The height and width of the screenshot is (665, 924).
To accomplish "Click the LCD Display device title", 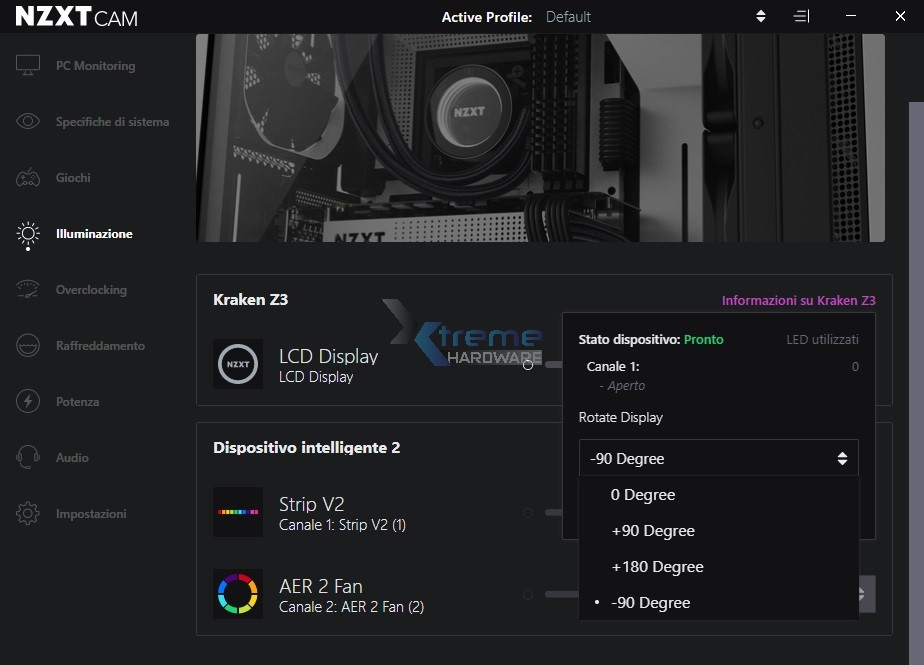I will [x=328, y=356].
